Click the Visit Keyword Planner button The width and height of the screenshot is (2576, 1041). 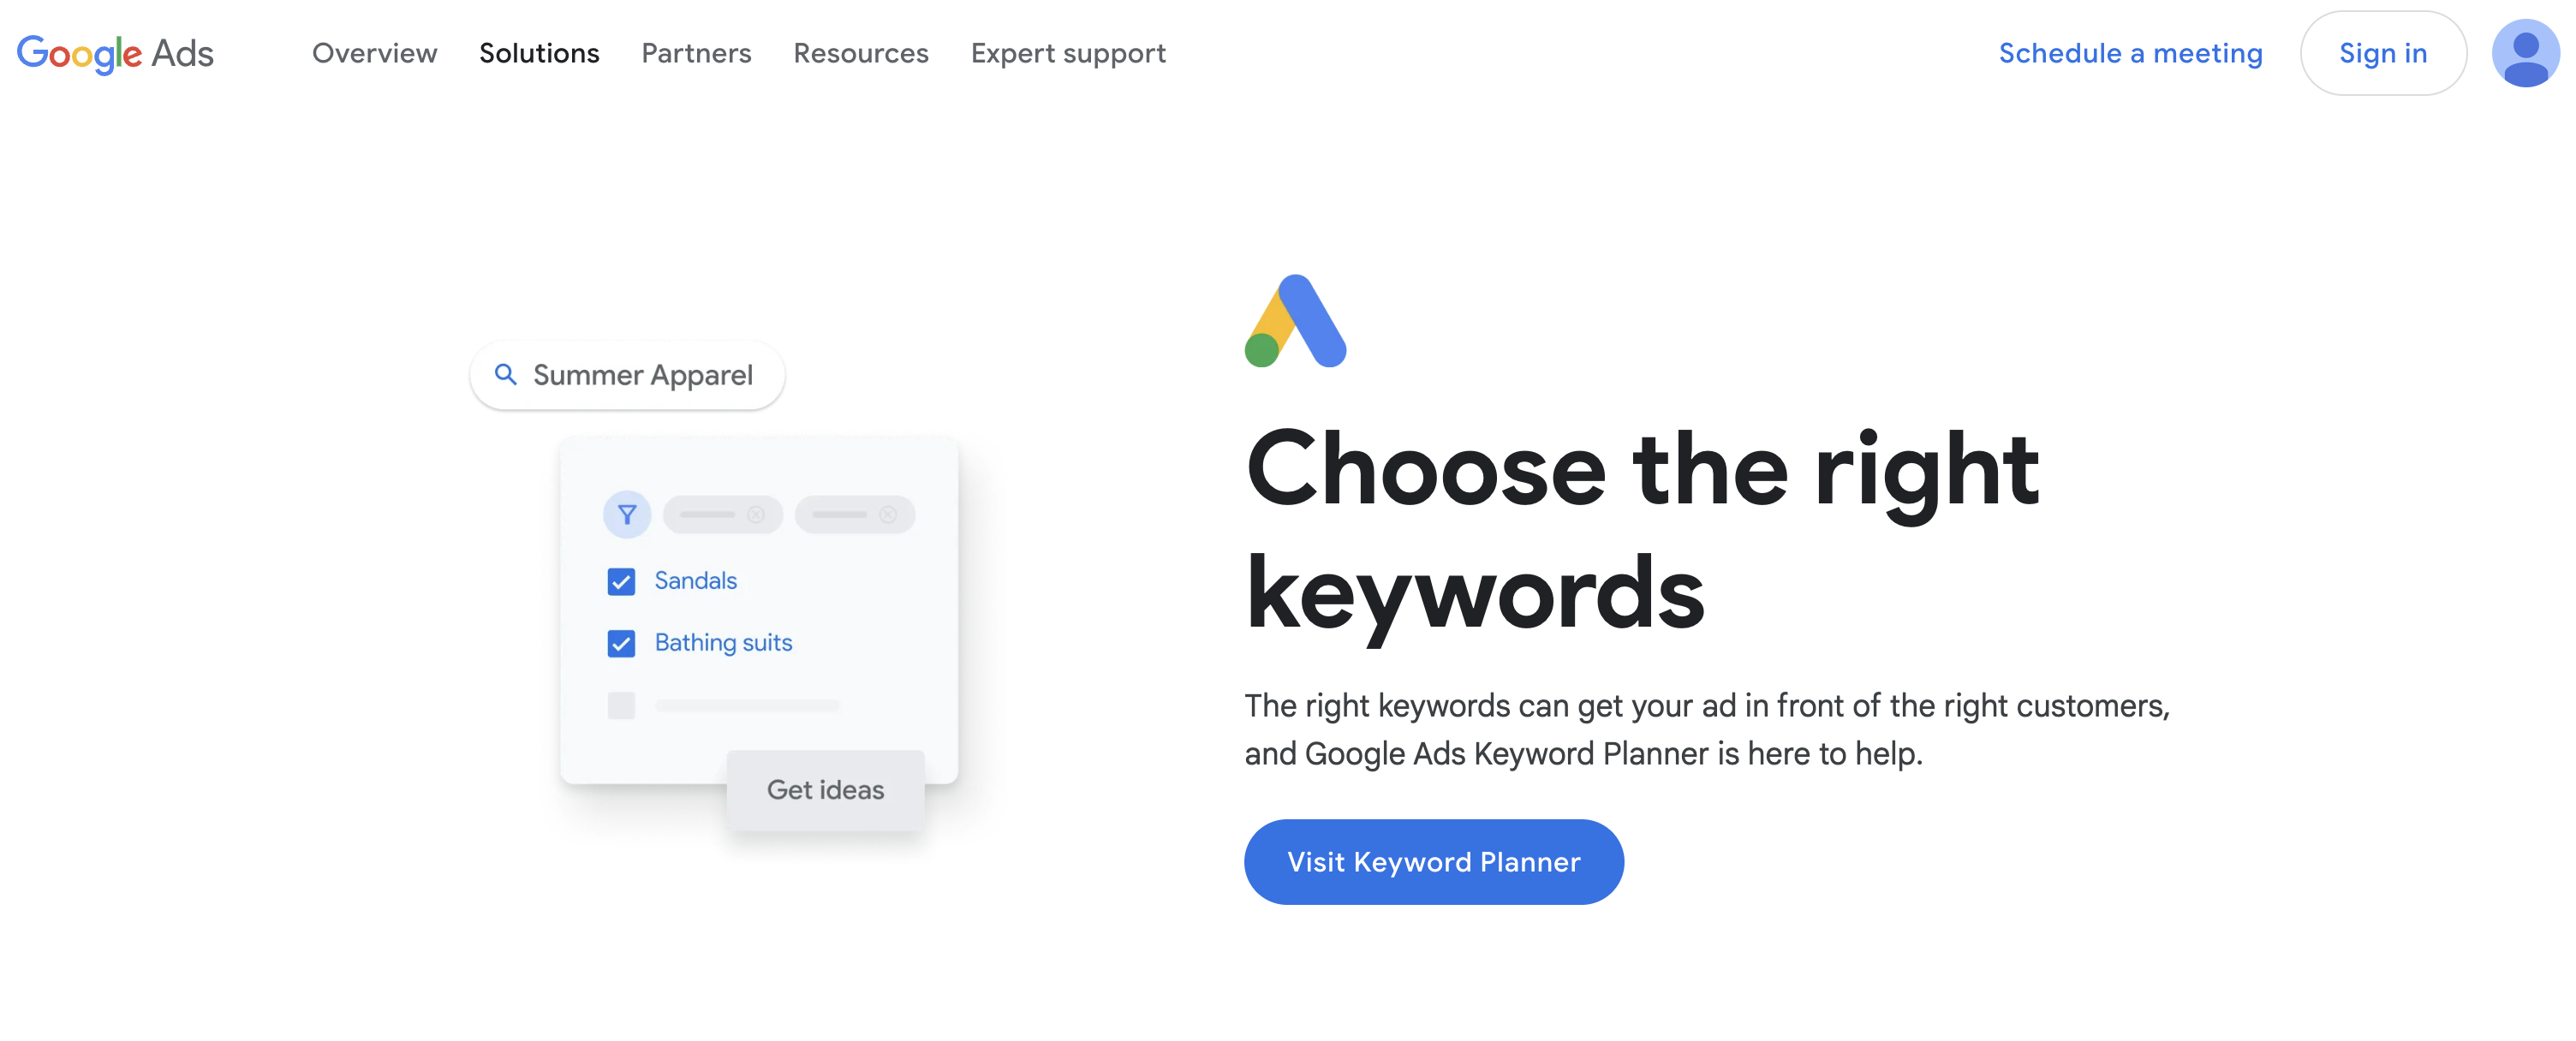point(1431,862)
